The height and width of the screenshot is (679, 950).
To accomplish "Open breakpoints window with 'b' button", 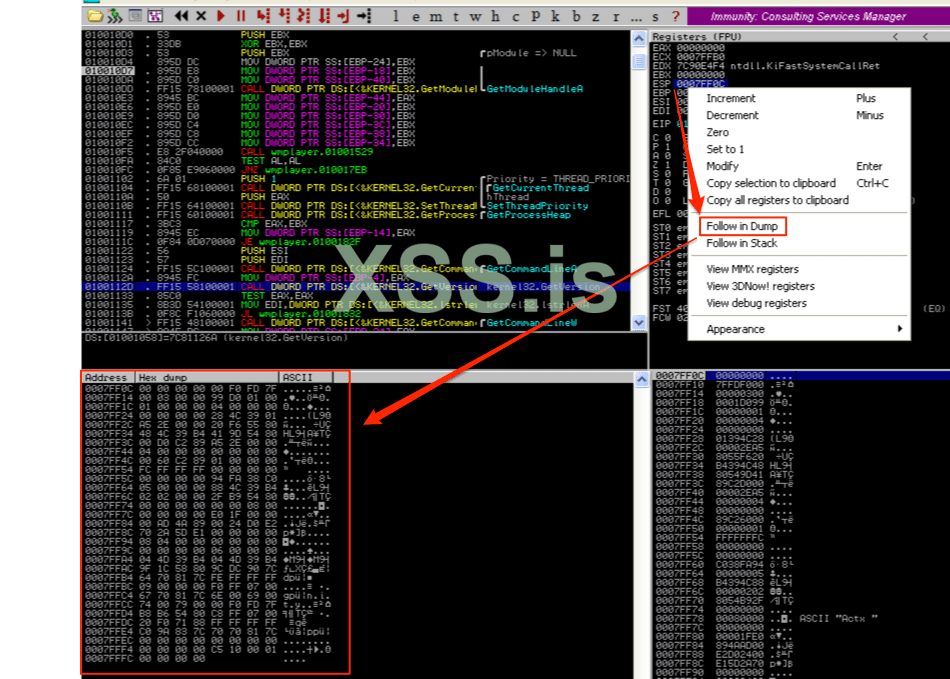I will [x=576, y=16].
